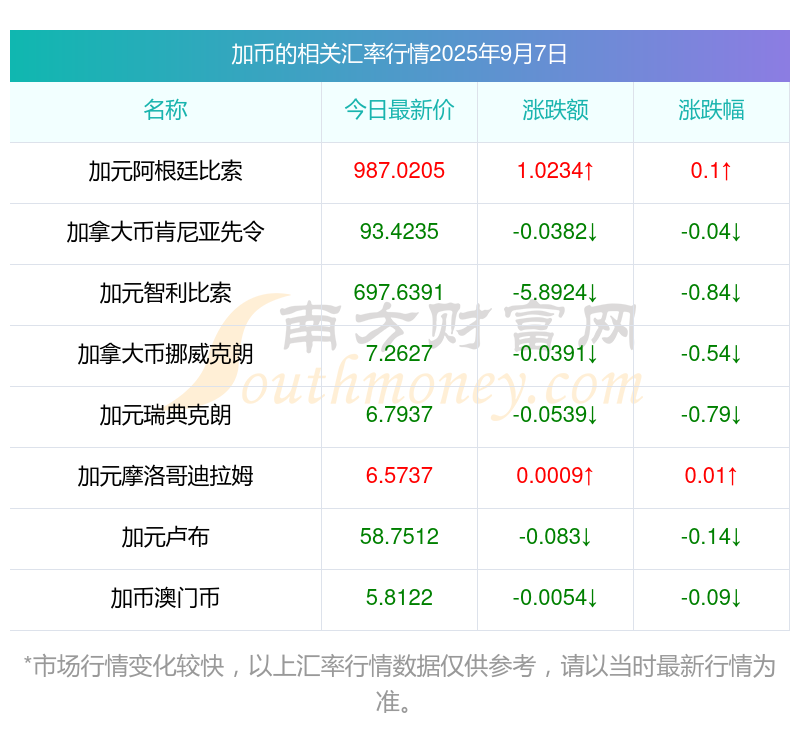Screen dimensions: 800x733
Task: Select the row name 加元瑞典克朗
Action: click(x=165, y=415)
